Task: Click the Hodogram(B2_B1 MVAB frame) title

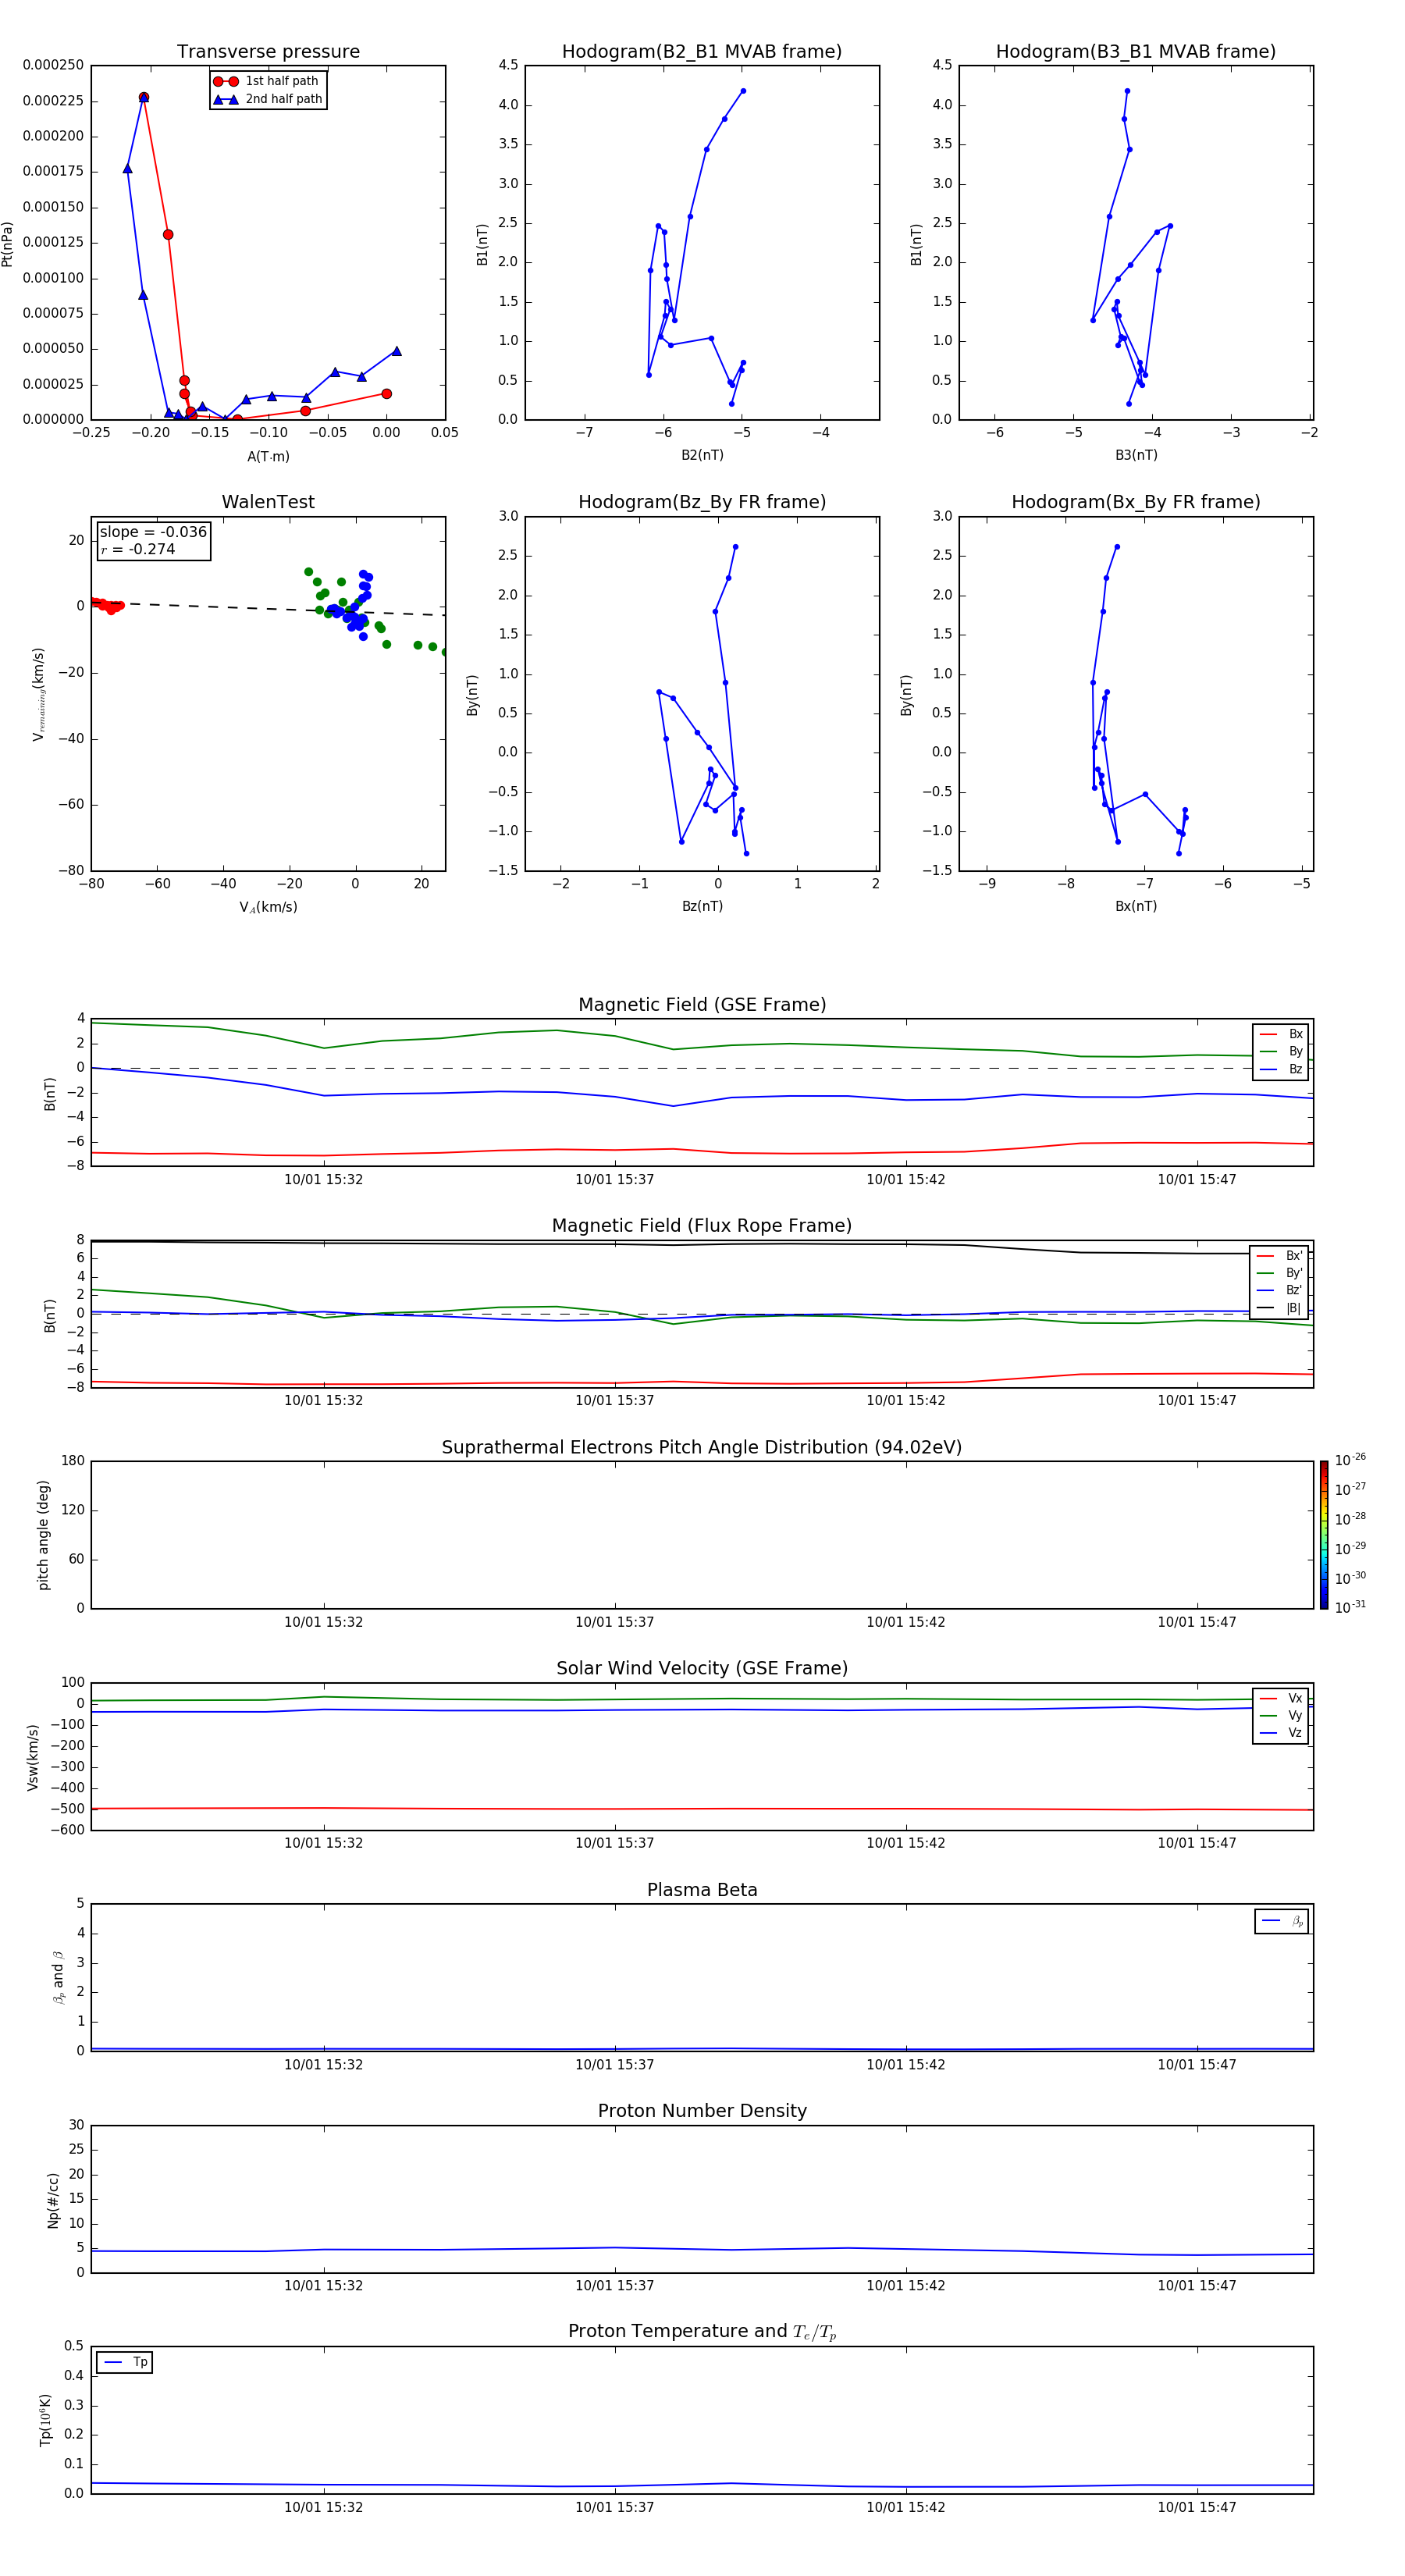Action: tap(702, 52)
